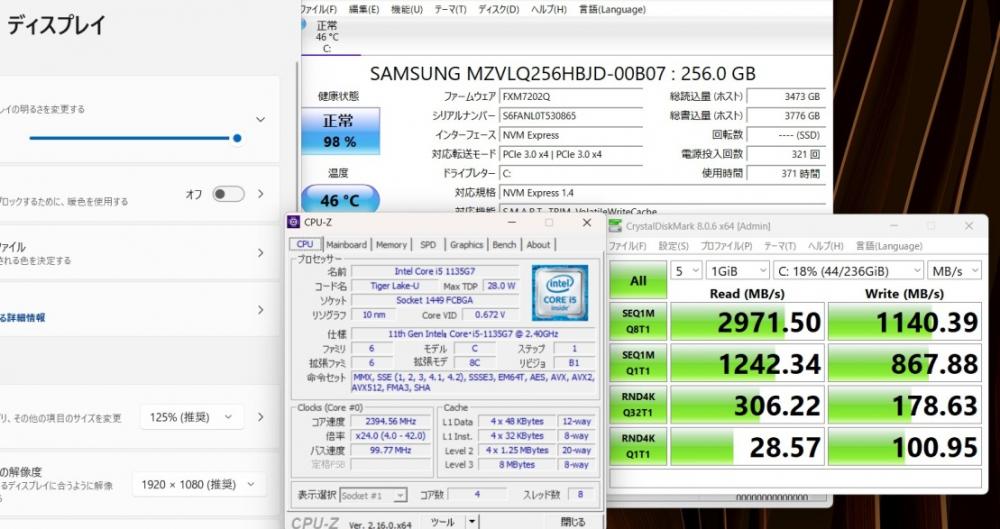The image size is (1000, 529).
Task: Click the 詳細情報 link in display settings
Action: (x=22, y=317)
